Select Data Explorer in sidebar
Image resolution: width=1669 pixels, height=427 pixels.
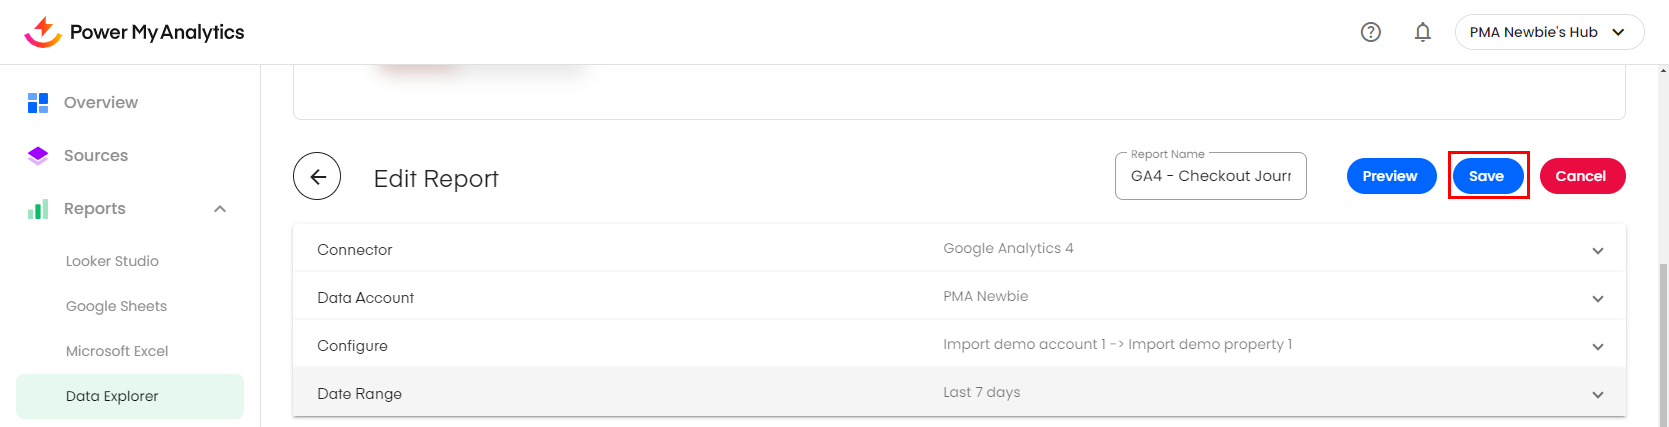click(112, 396)
